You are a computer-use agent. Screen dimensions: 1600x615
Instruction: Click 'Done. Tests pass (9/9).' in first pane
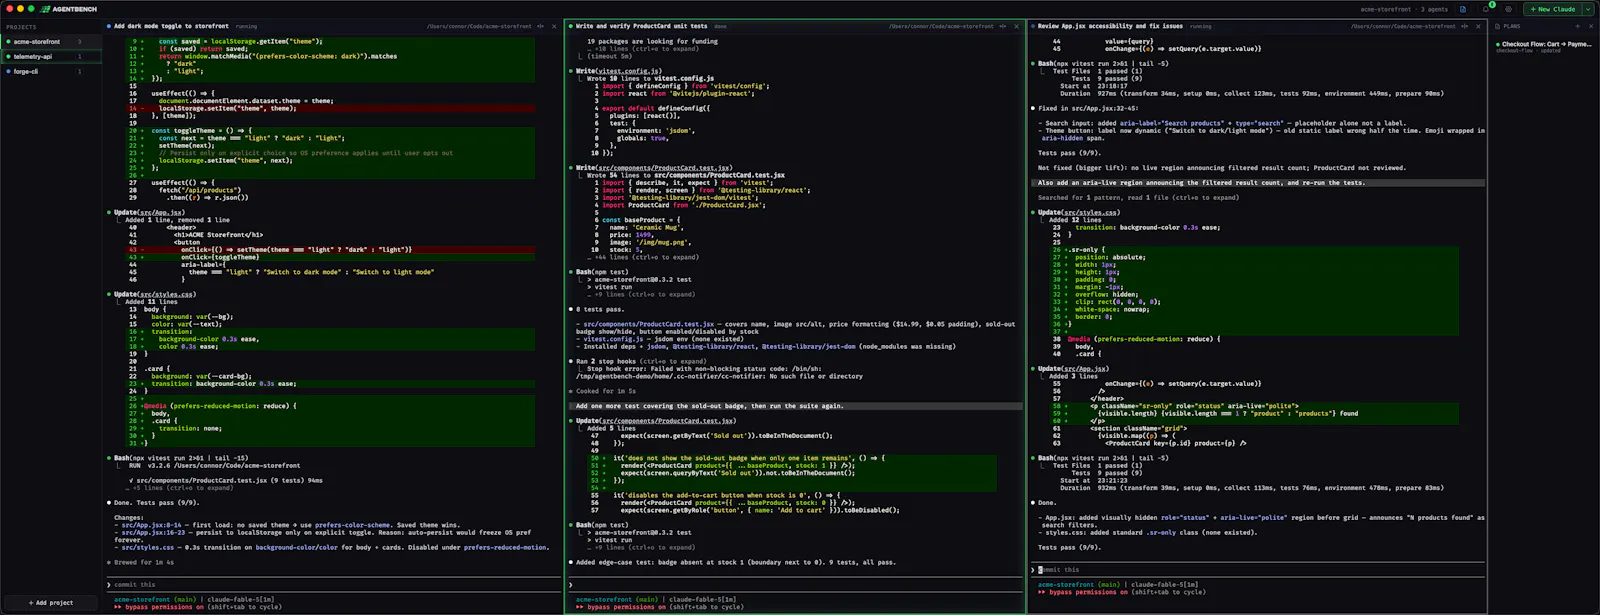coord(156,503)
